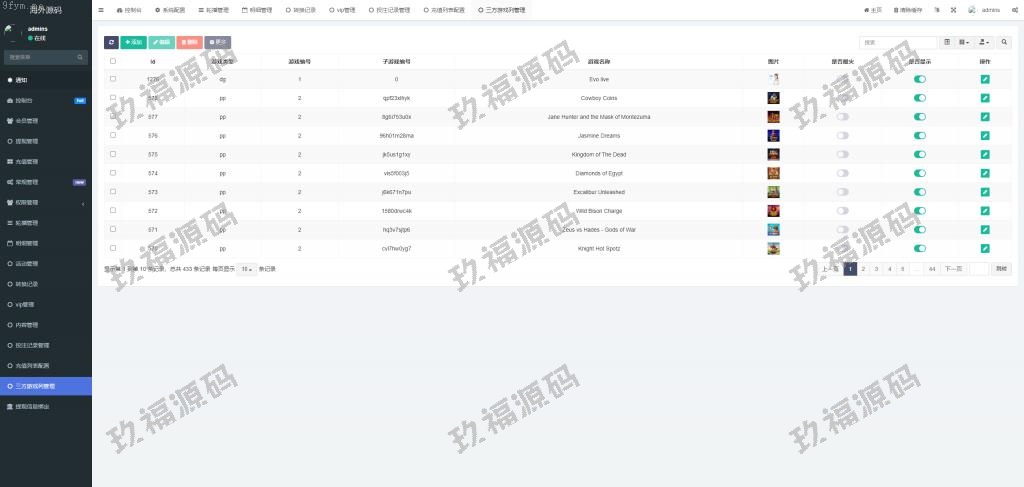Open 会员管理 in the left sidebar
This screenshot has height=487, width=1024.
[x=26, y=121]
